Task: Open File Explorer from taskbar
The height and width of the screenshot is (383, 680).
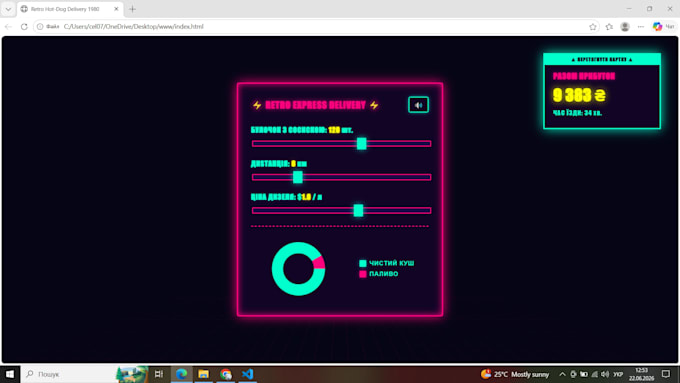Action: click(203, 374)
